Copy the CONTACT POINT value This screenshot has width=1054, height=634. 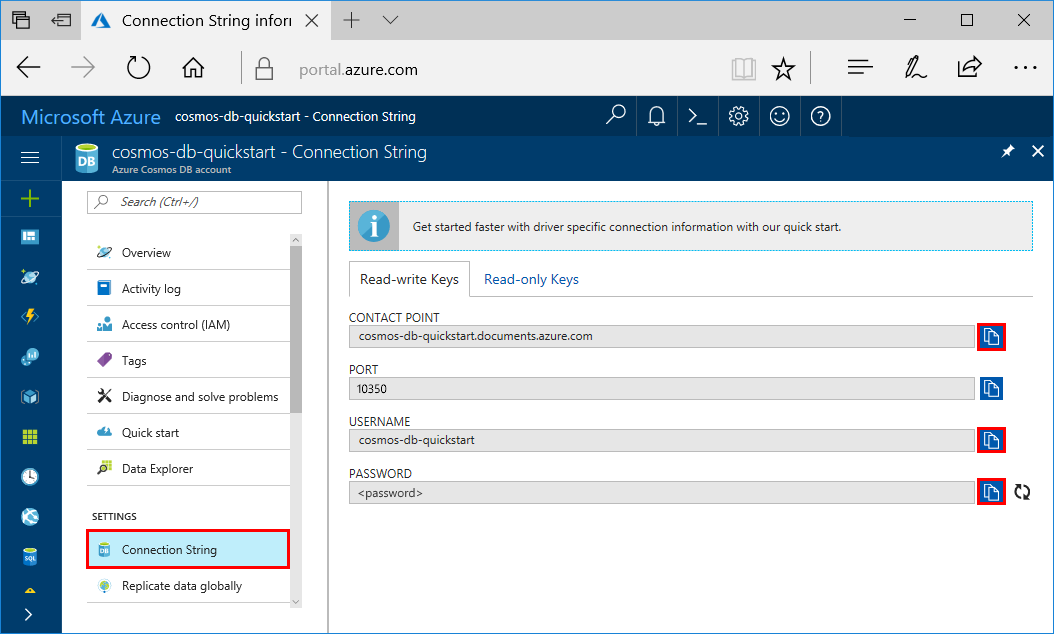[991, 336]
